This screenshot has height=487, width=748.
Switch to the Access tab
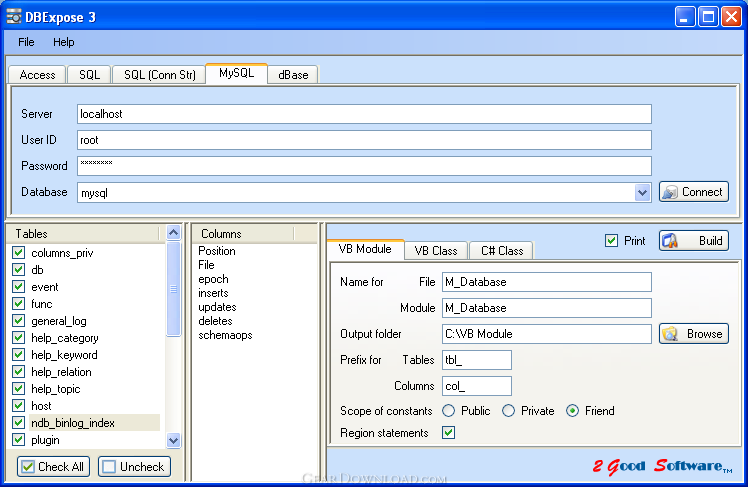click(x=37, y=74)
